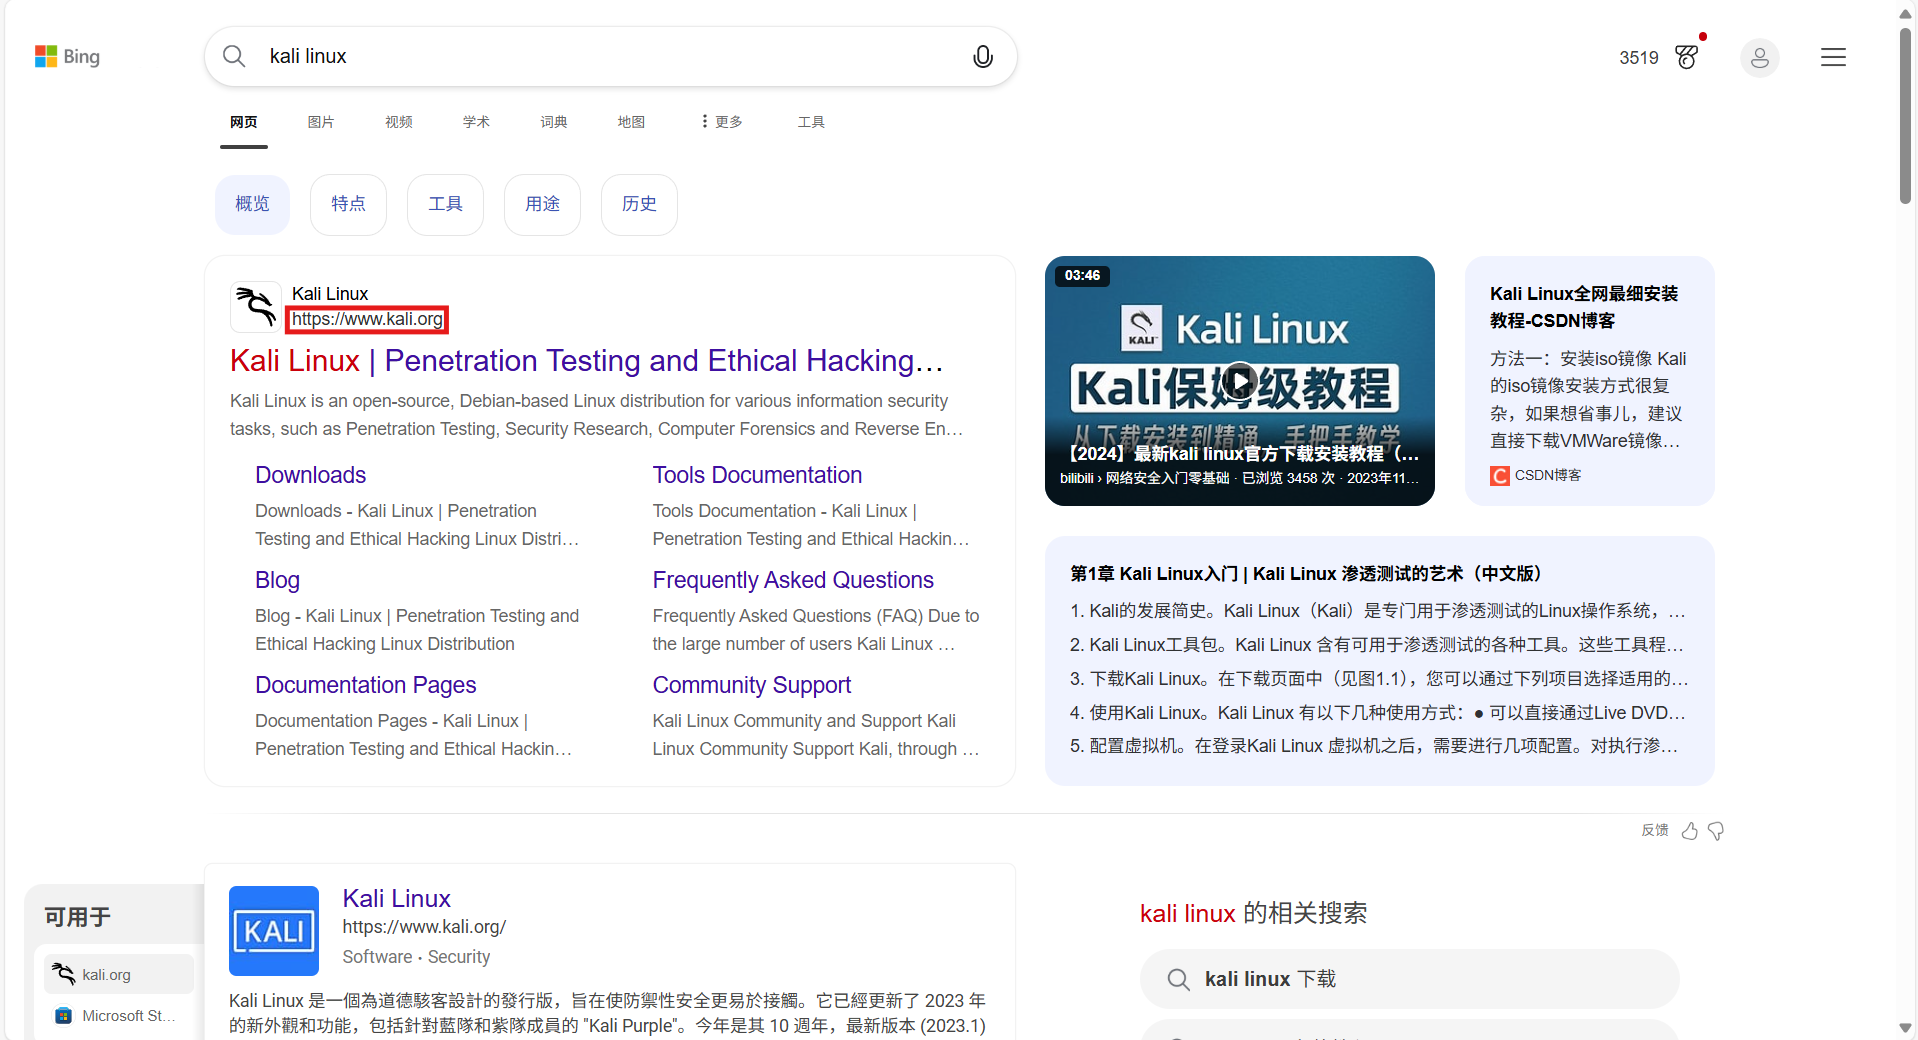Click list item 2. Kali Linux工具包
The image size is (1918, 1040).
point(1378,645)
